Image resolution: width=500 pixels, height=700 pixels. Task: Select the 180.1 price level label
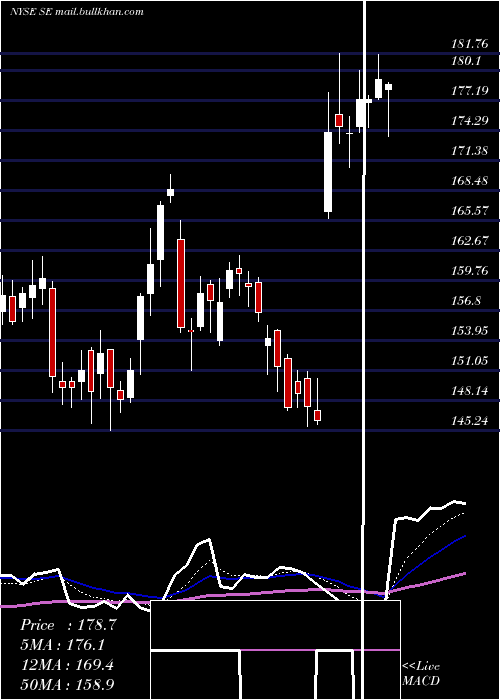point(466,60)
